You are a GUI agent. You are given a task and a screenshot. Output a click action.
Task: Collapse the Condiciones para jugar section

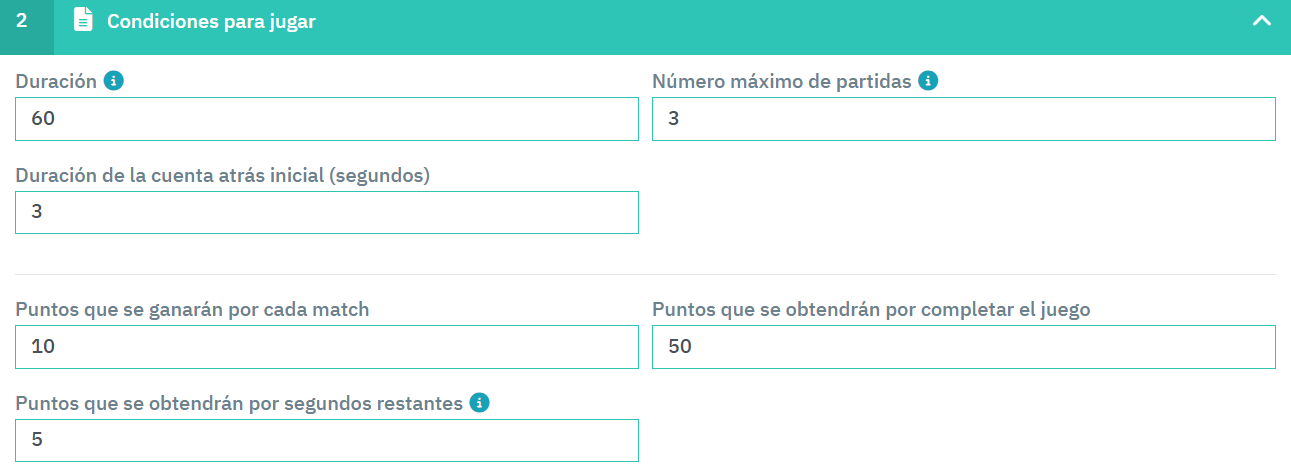1261,20
